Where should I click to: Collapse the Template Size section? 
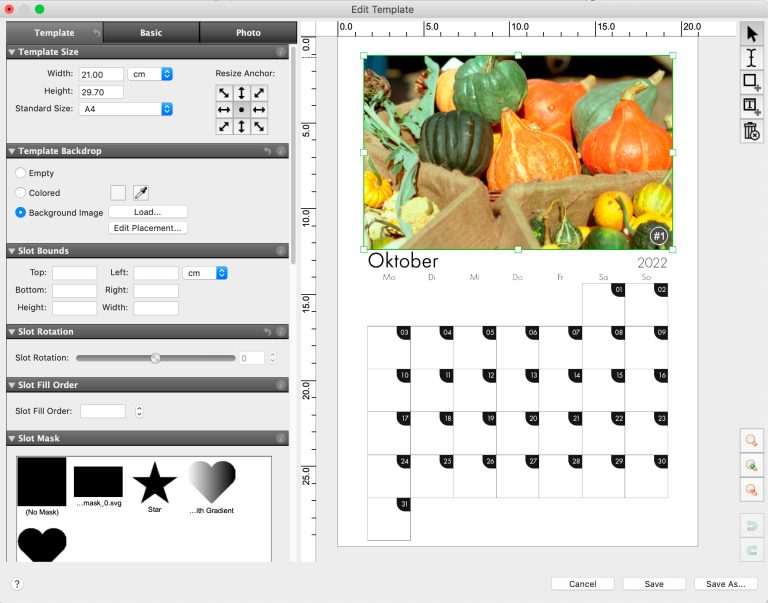pyautogui.click(x=12, y=52)
